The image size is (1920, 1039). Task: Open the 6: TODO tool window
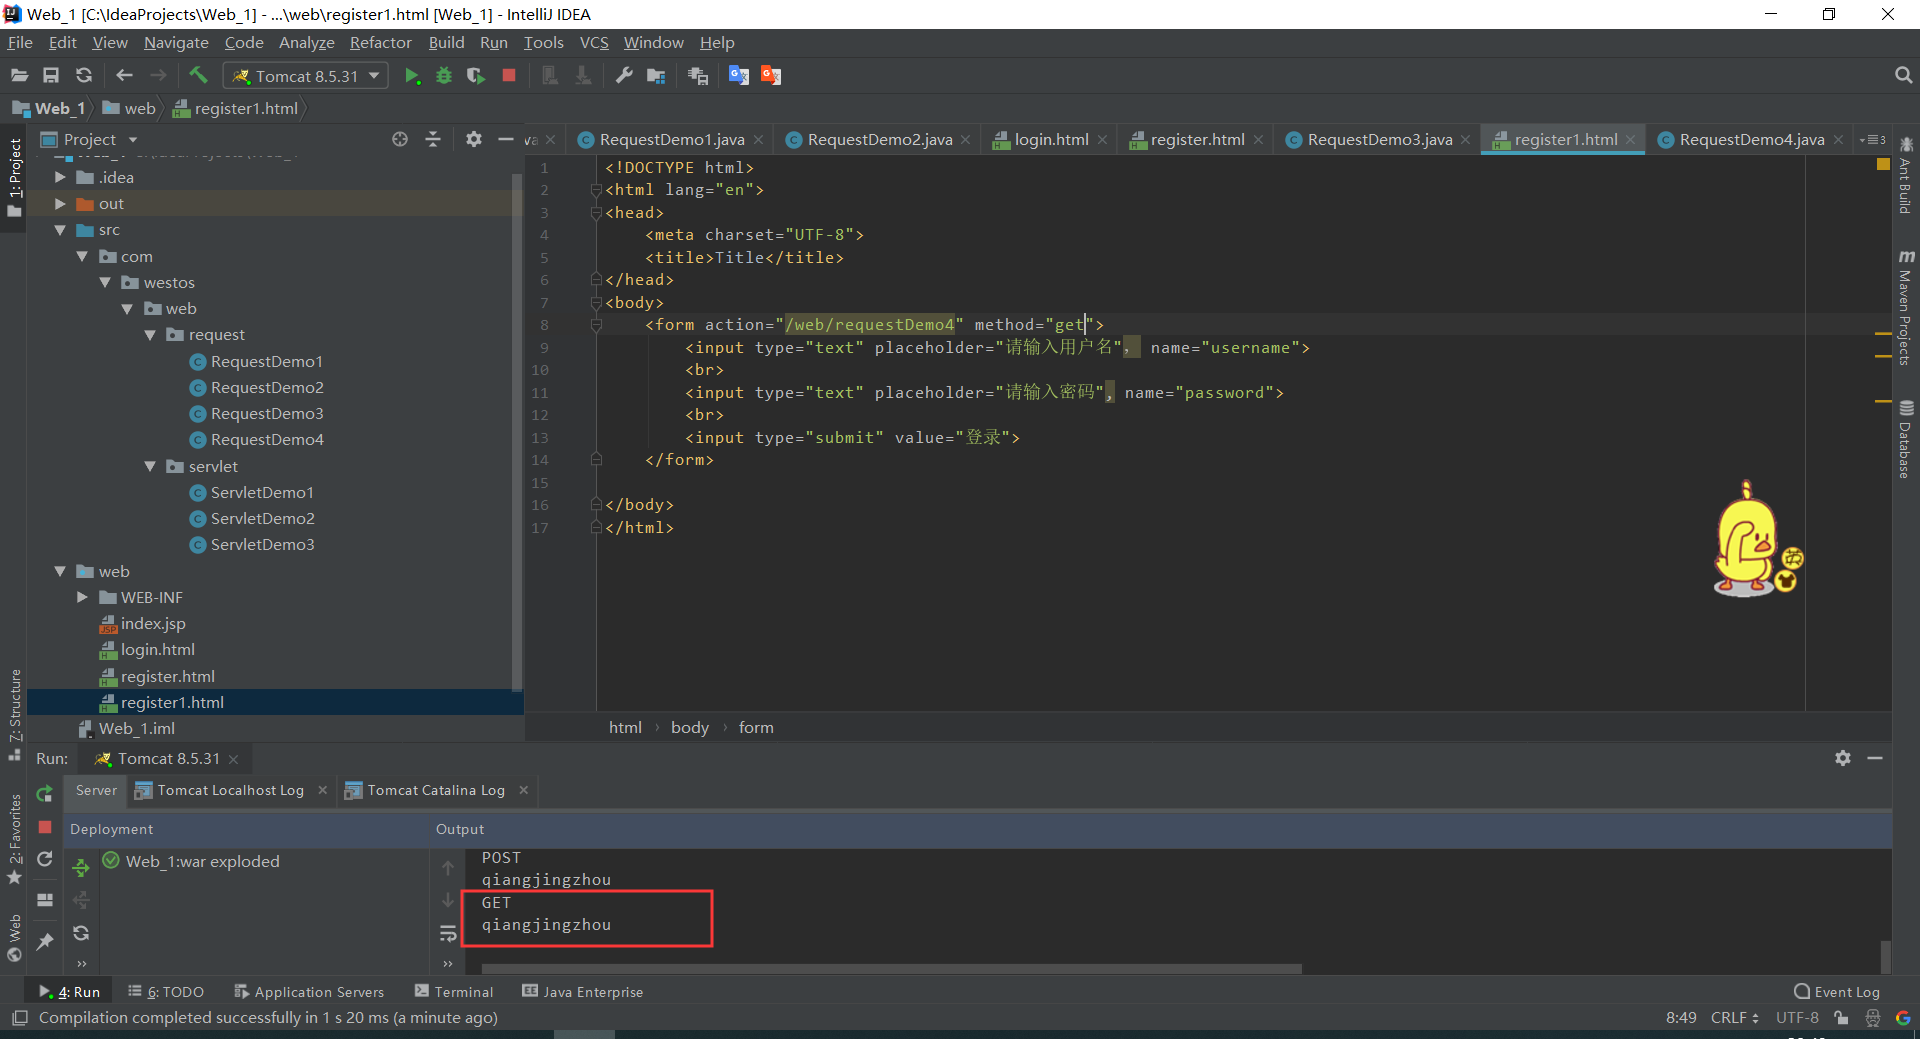pos(166,991)
